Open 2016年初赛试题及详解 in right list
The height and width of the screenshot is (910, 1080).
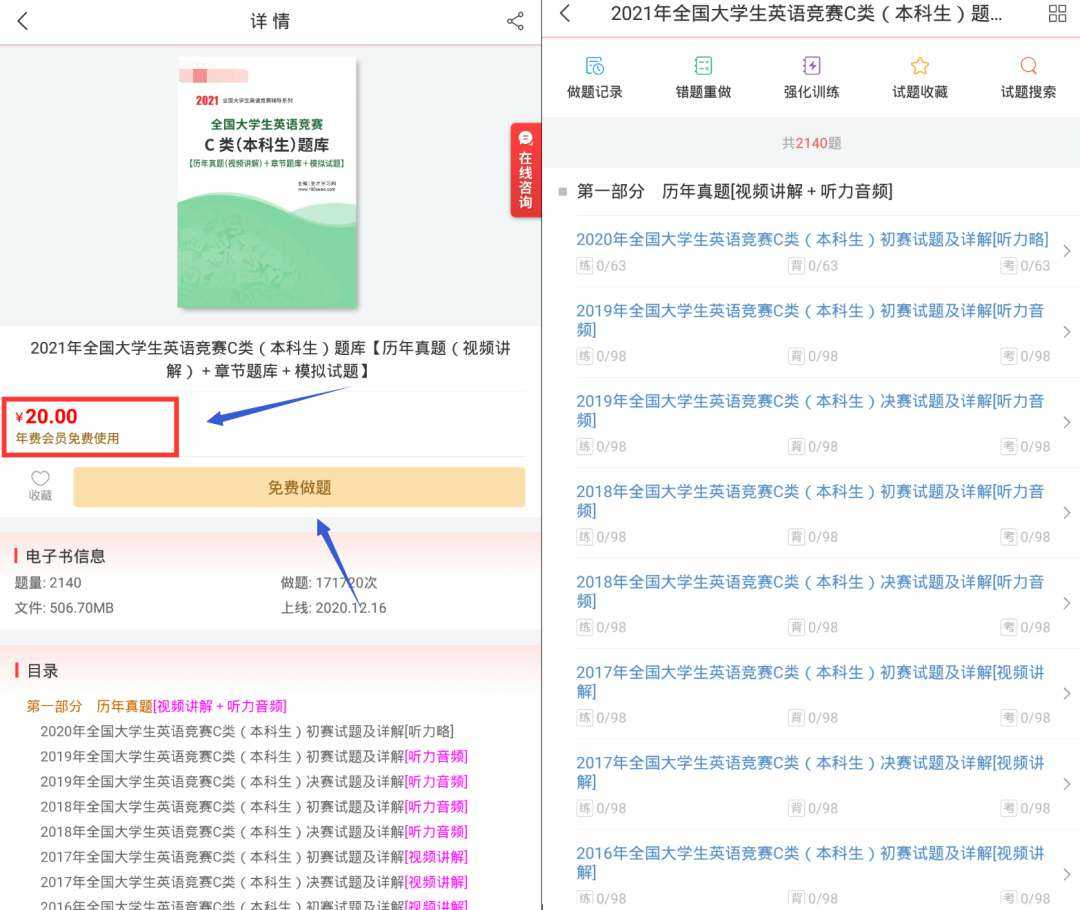tap(810, 862)
